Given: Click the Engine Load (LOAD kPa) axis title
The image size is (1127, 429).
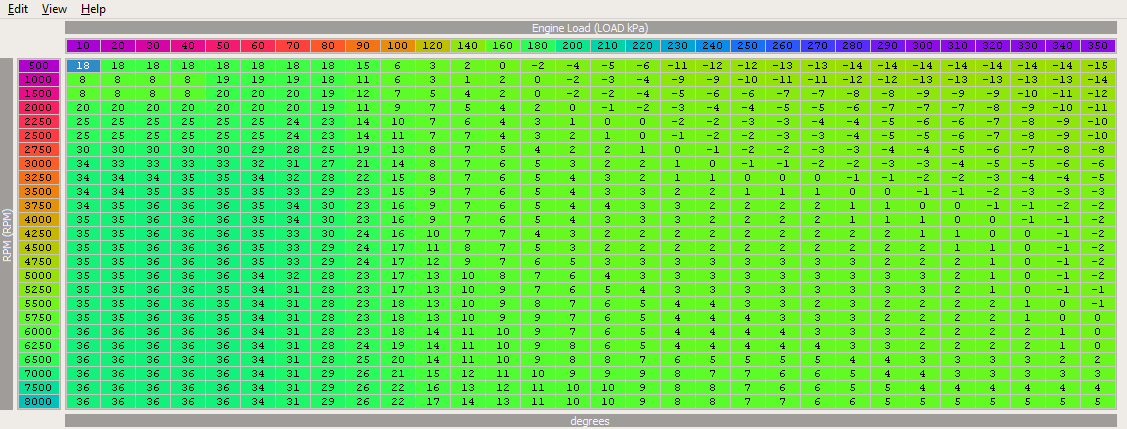Looking at the screenshot, I should (590, 28).
